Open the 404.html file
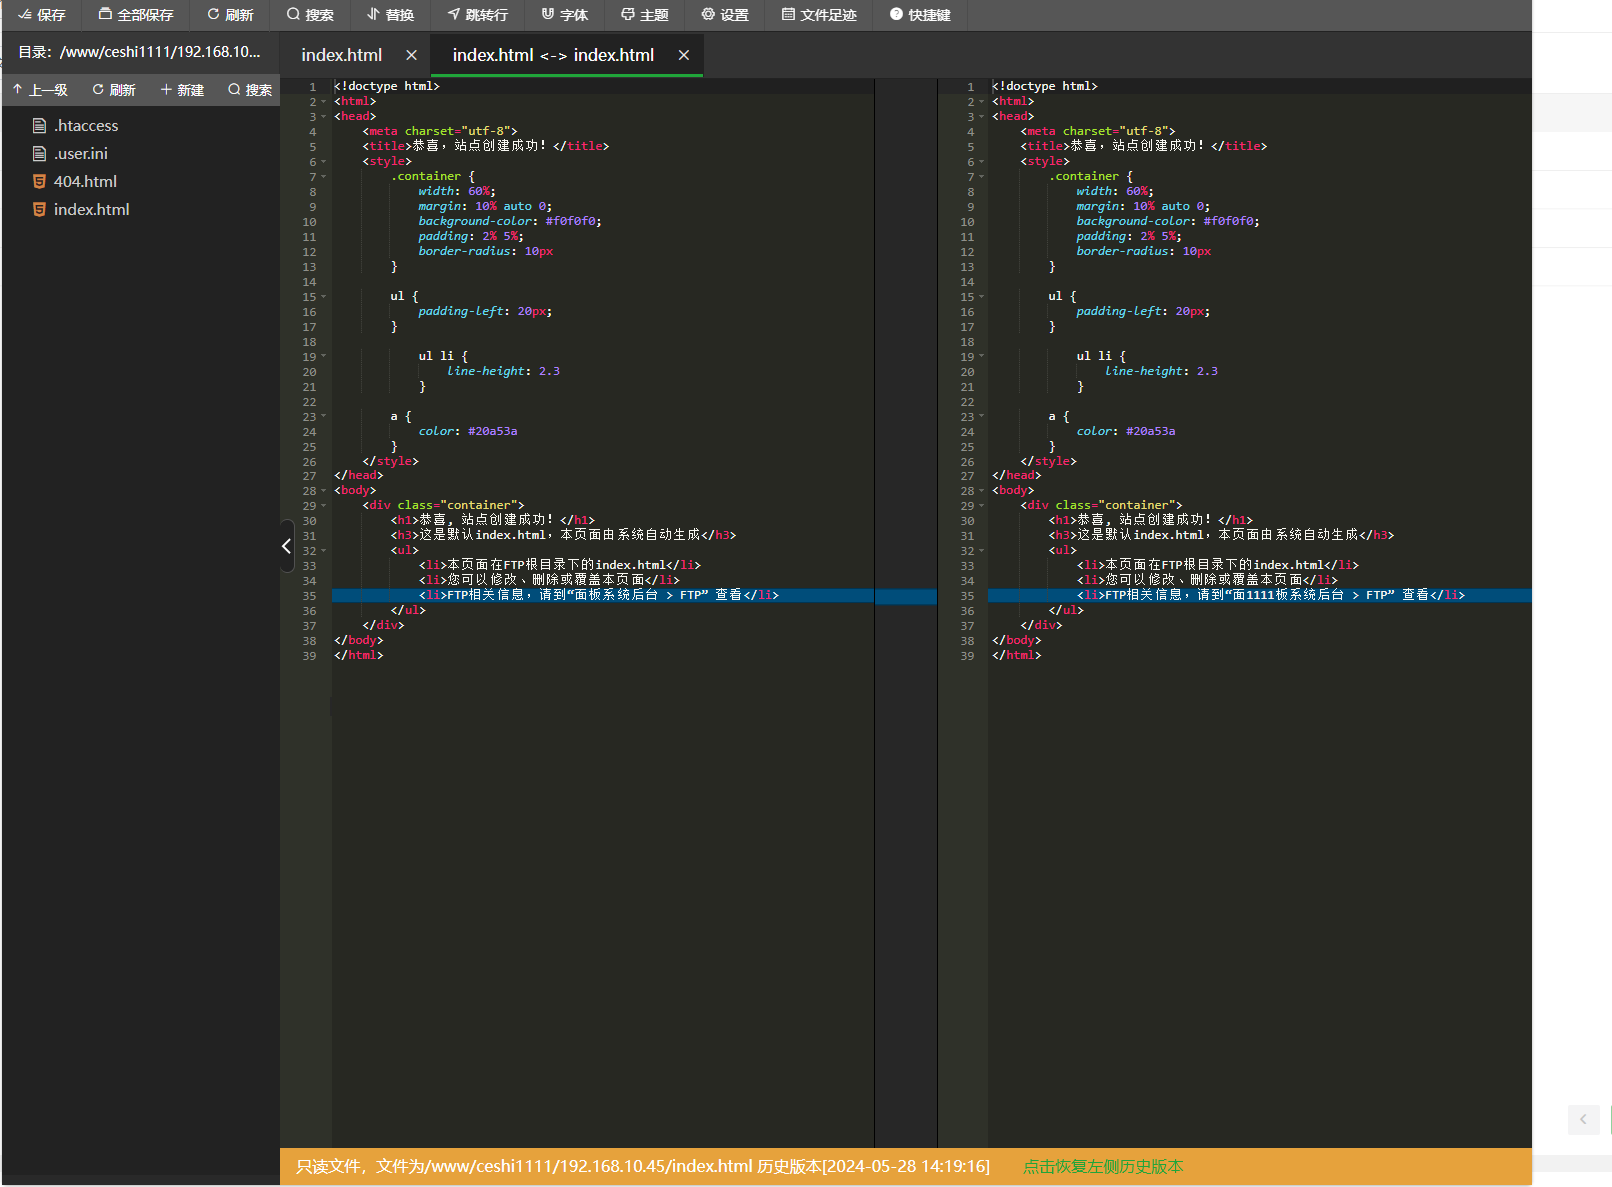This screenshot has height=1187, width=1612. [85, 181]
